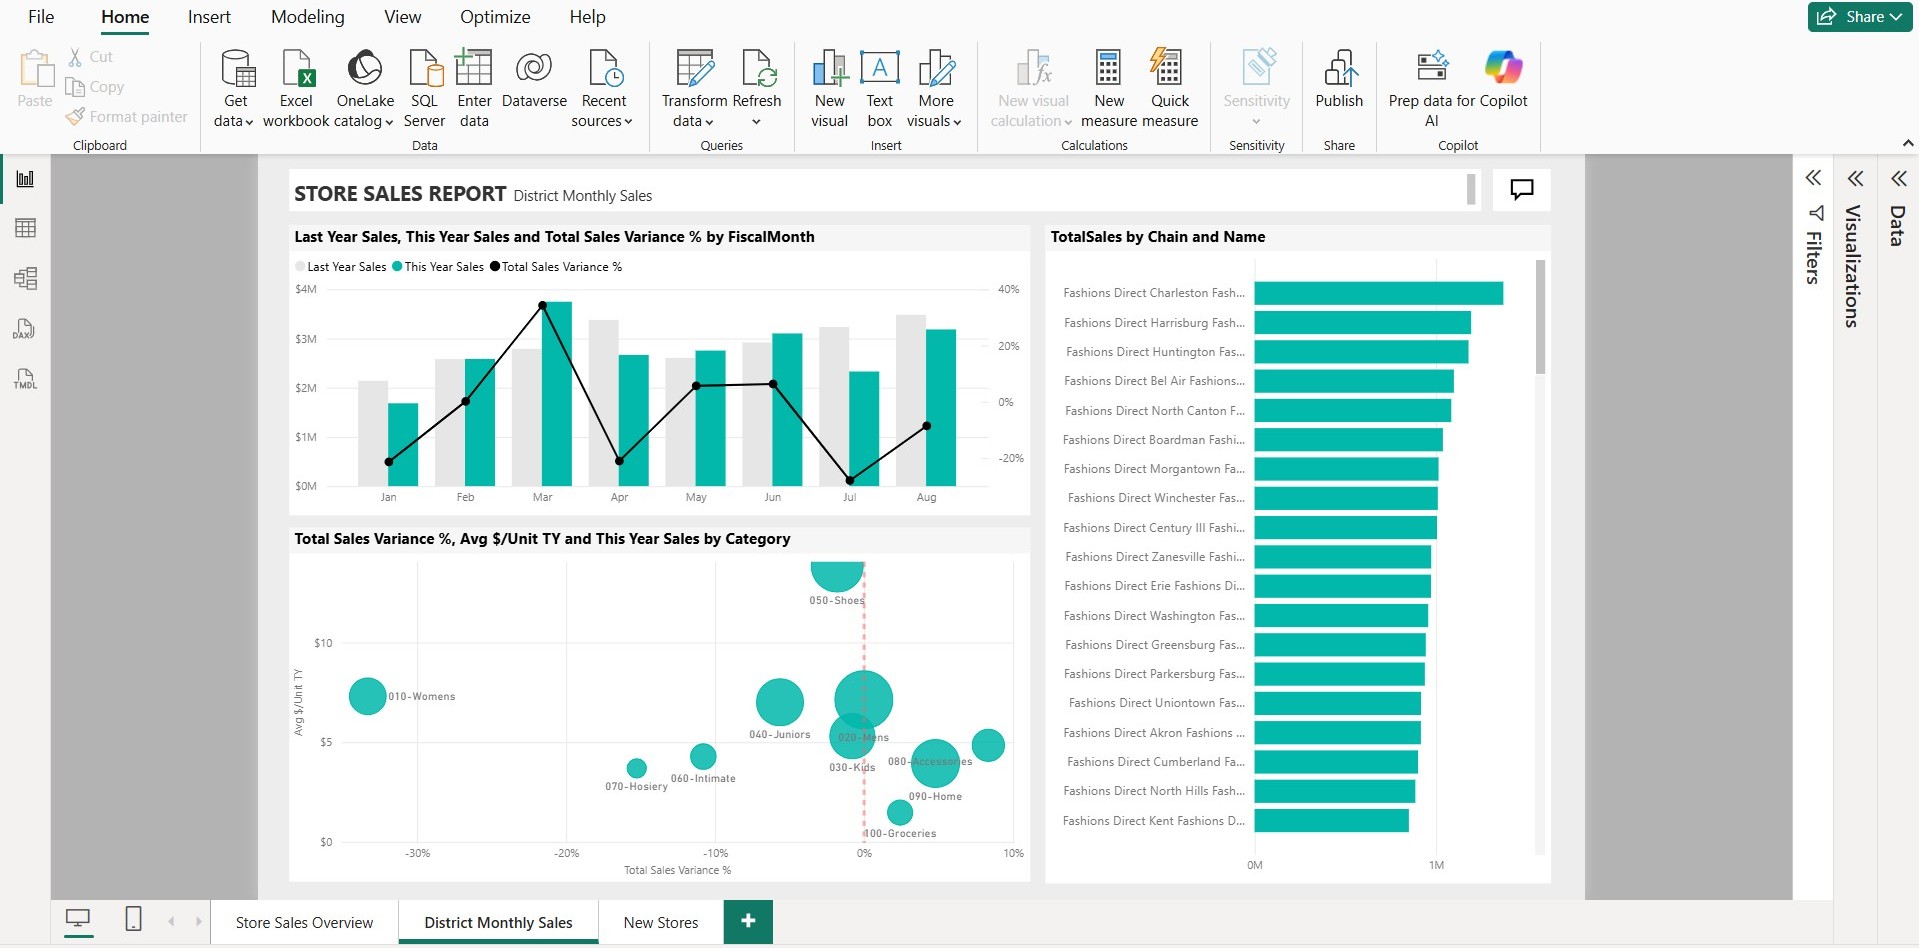Open DAX query view icon
The height and width of the screenshot is (948, 1919).
click(x=25, y=329)
